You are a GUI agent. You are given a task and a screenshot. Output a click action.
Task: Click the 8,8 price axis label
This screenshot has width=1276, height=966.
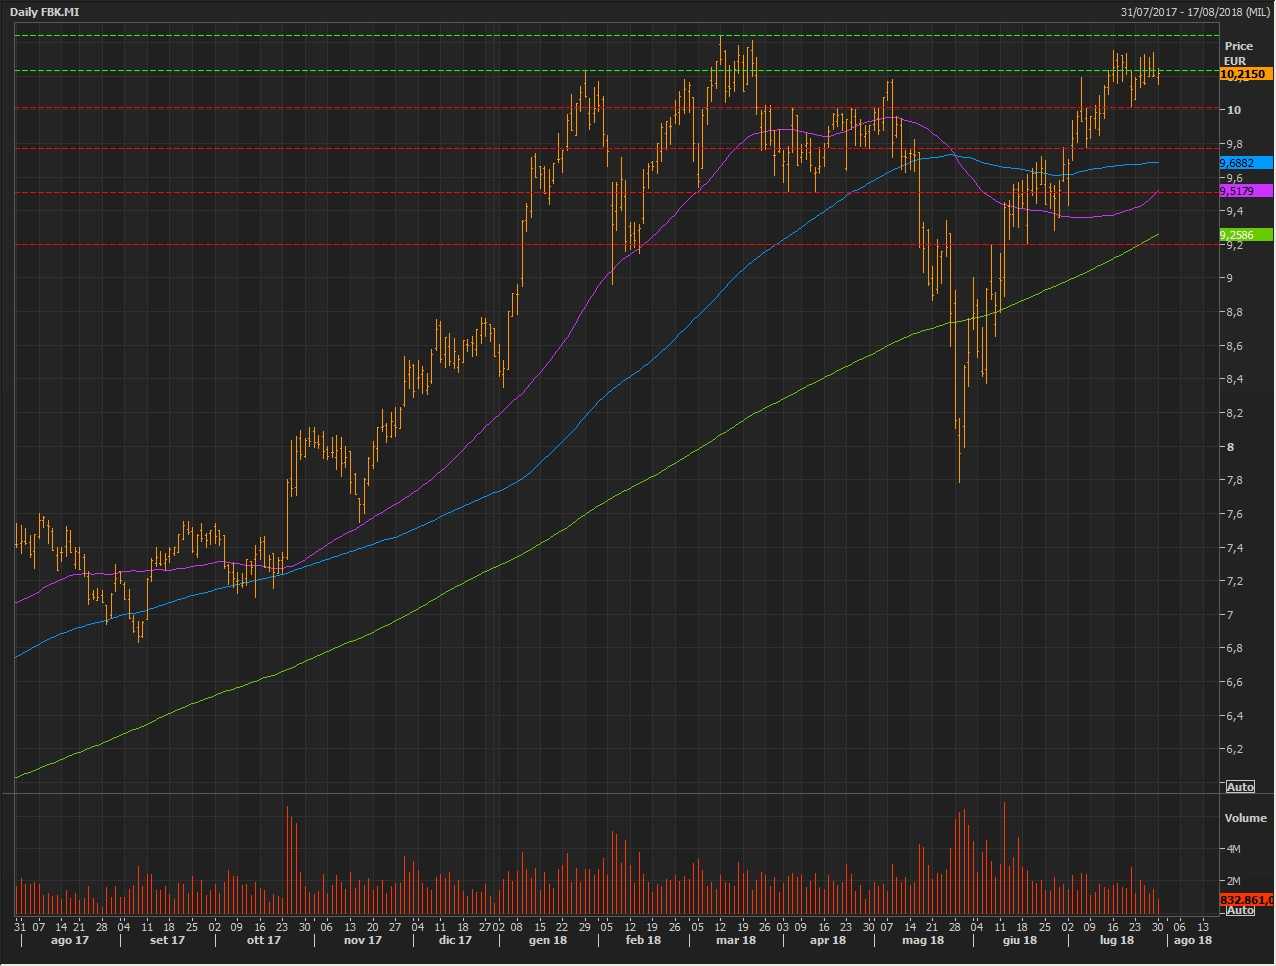[x=1234, y=312]
